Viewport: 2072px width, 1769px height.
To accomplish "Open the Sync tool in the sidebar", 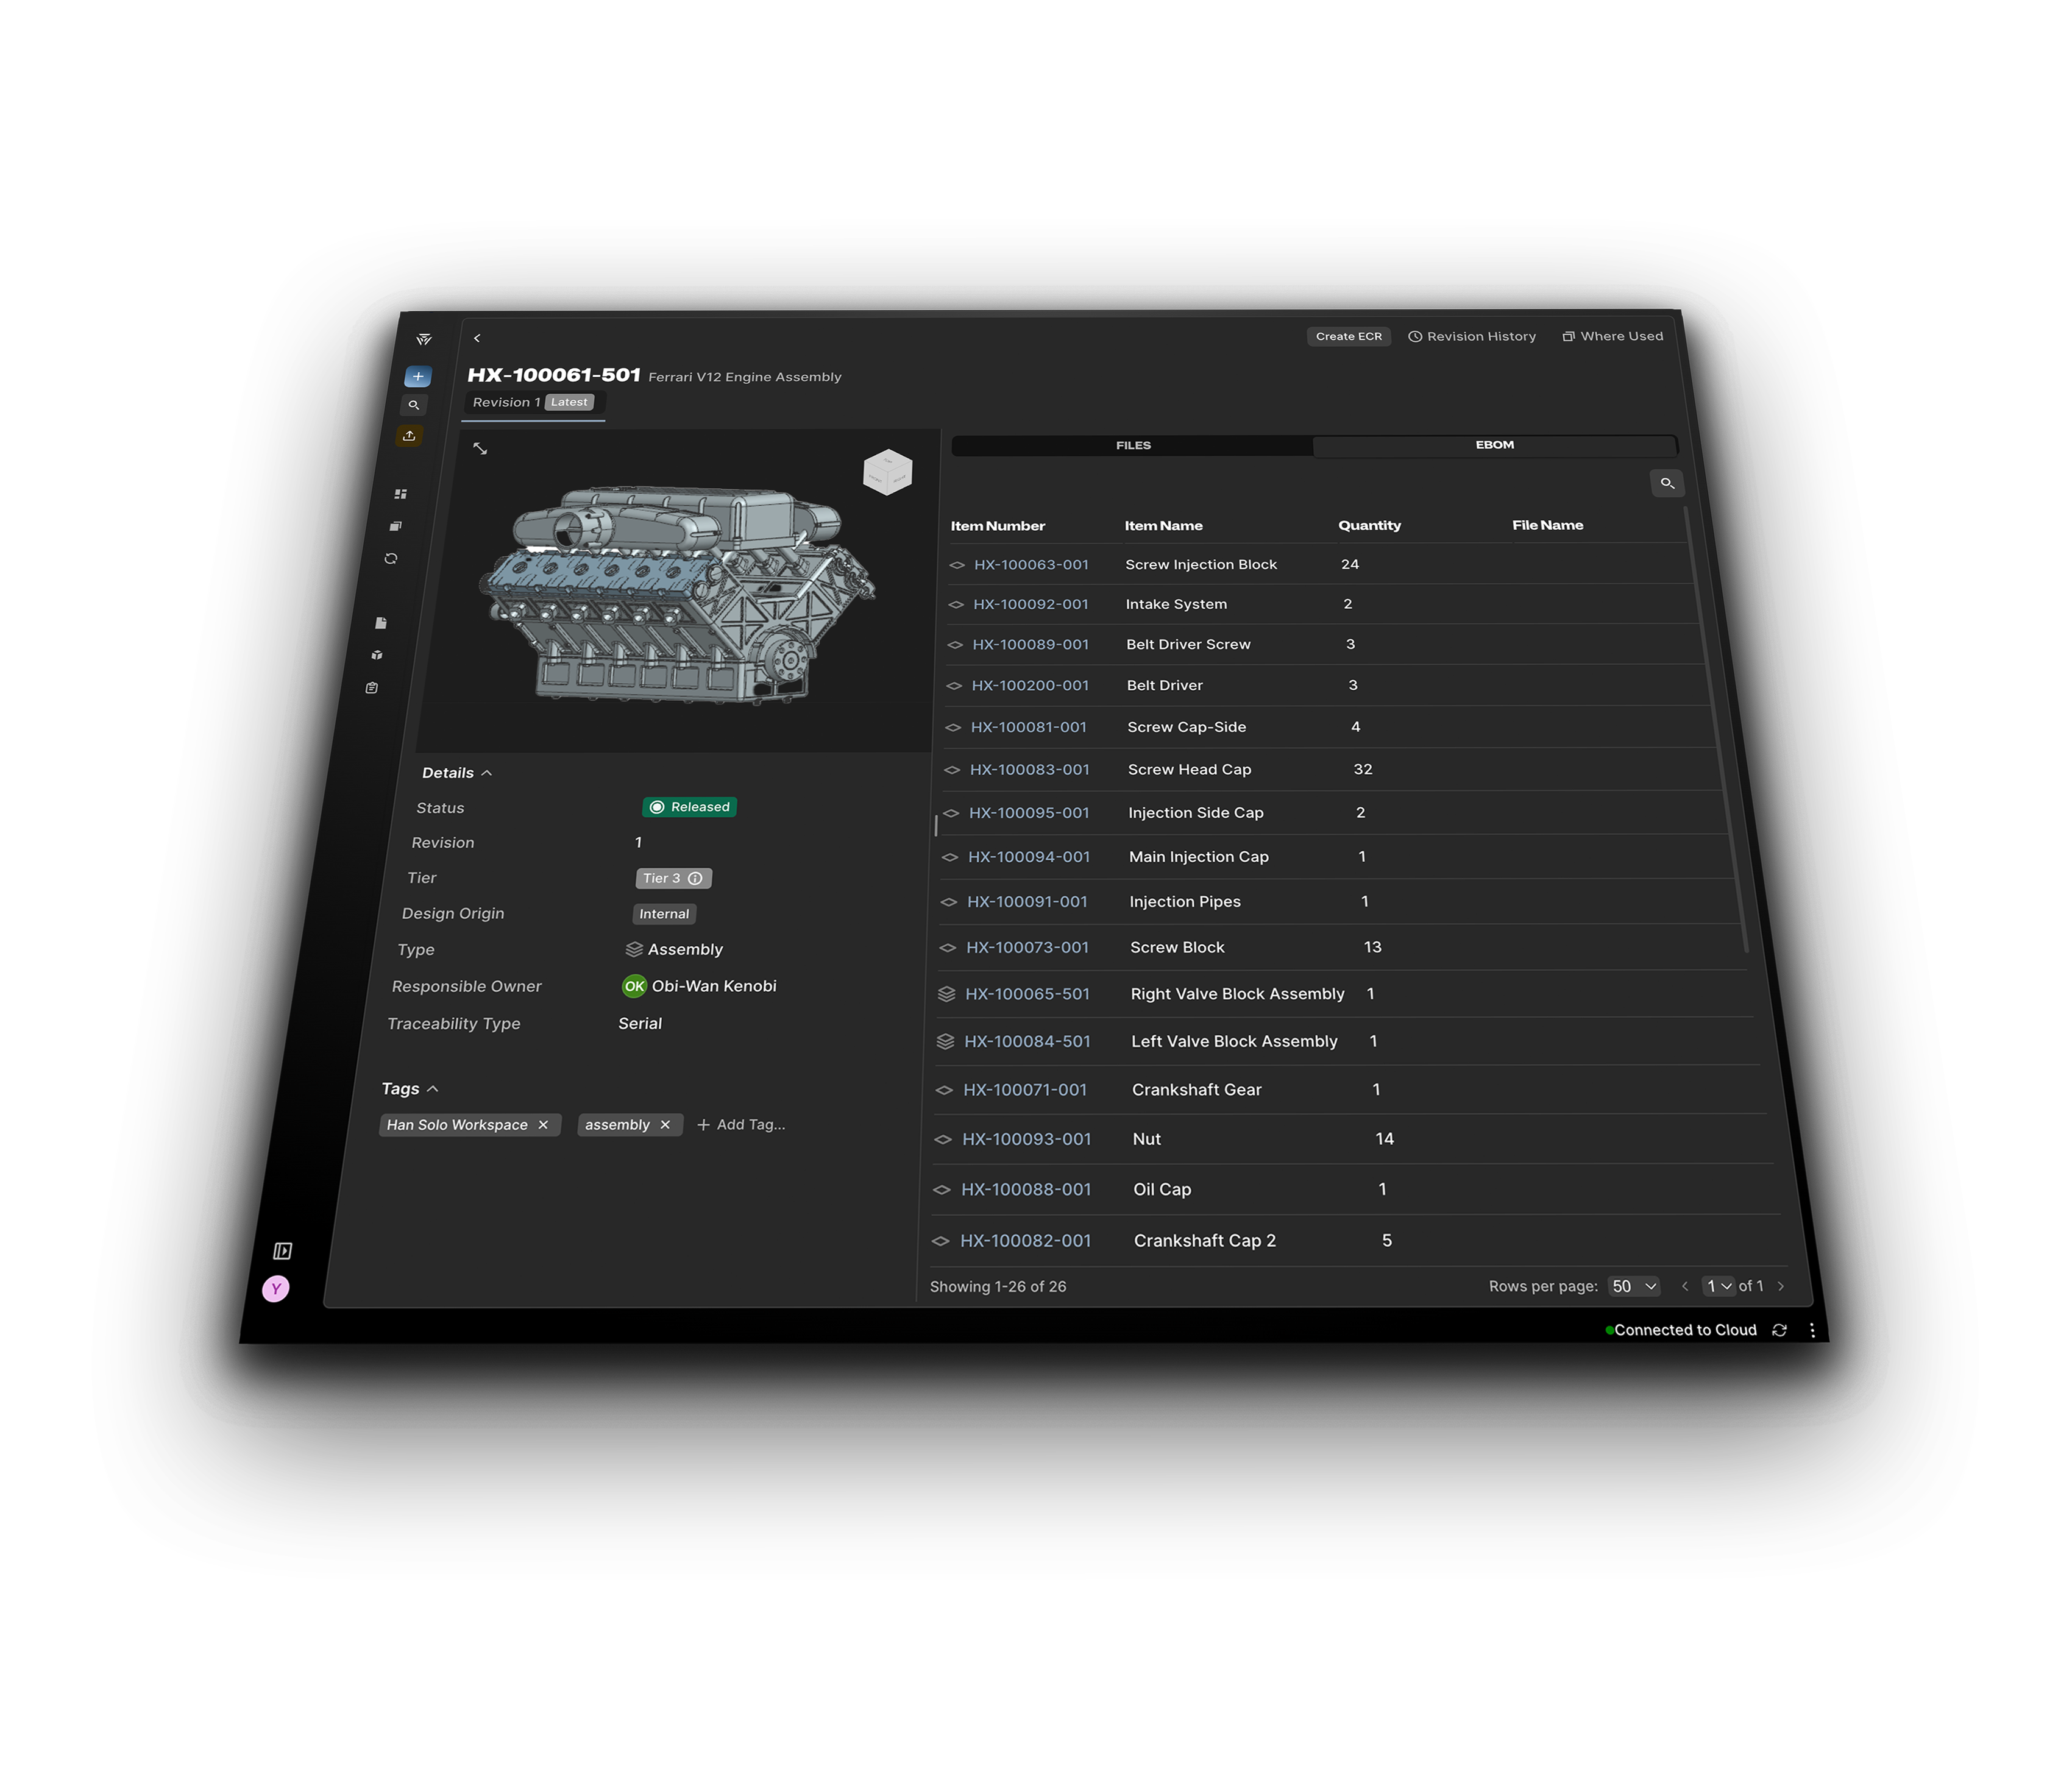I will click(391, 558).
